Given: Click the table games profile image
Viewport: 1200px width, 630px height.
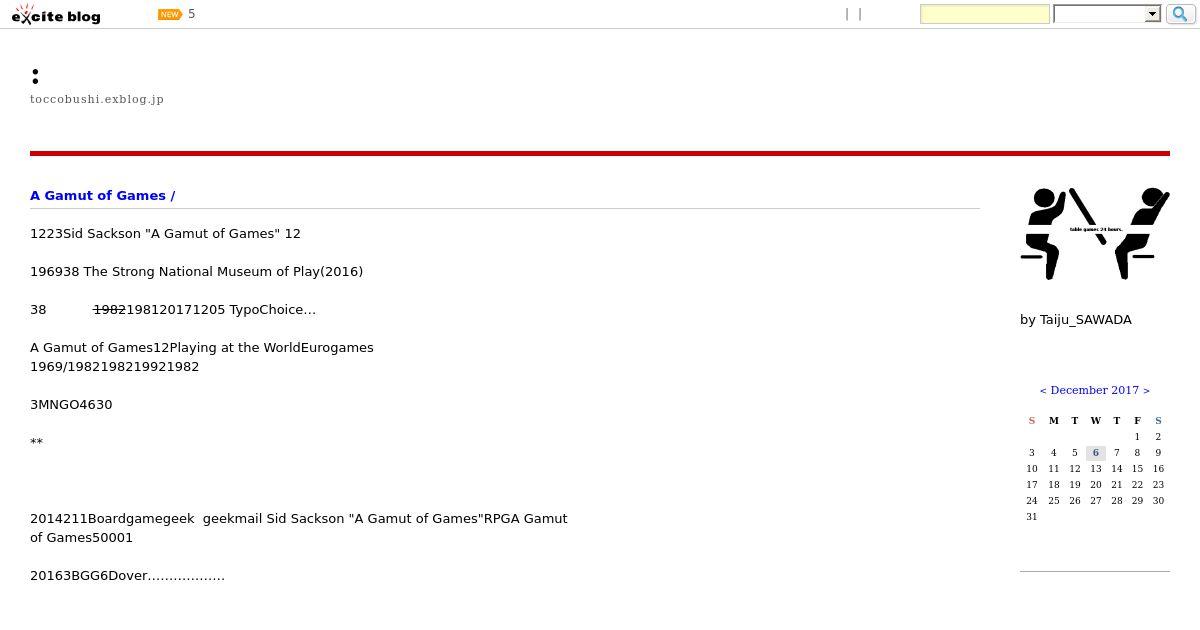Looking at the screenshot, I should (x=1095, y=233).
